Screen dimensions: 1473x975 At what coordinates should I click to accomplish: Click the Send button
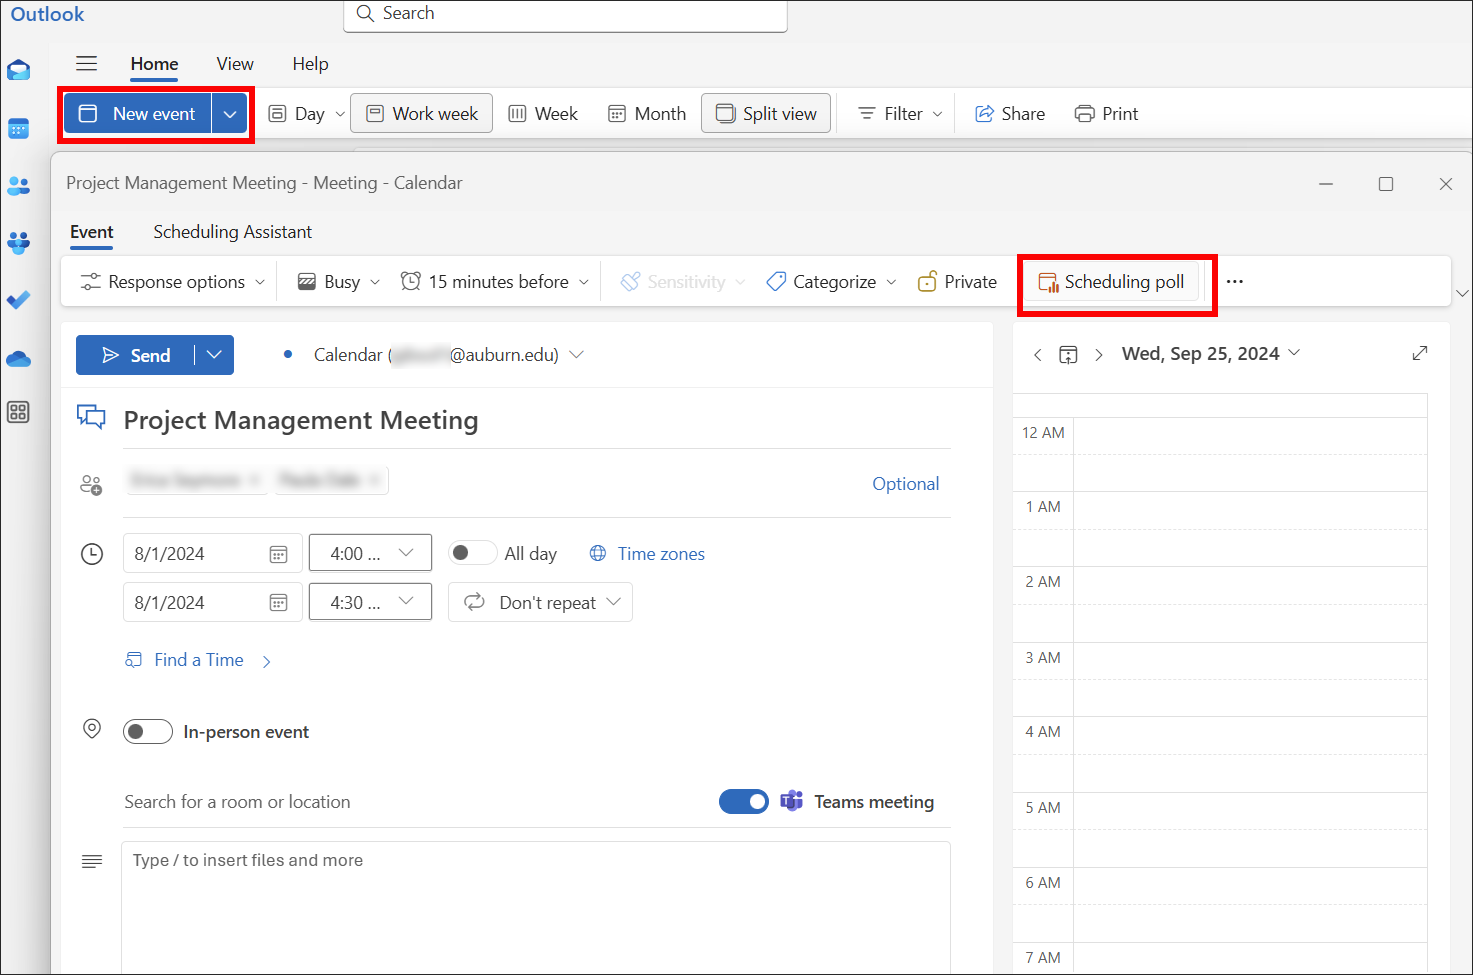pos(135,355)
